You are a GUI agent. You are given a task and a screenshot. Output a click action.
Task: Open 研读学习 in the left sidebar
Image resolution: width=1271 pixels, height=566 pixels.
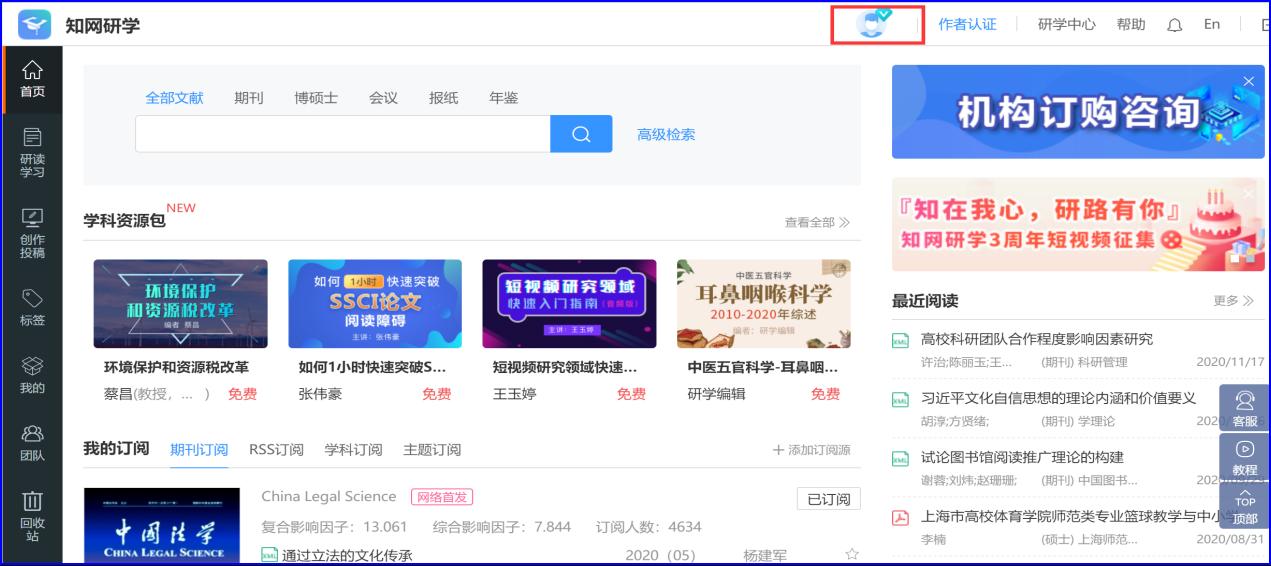coord(32,152)
